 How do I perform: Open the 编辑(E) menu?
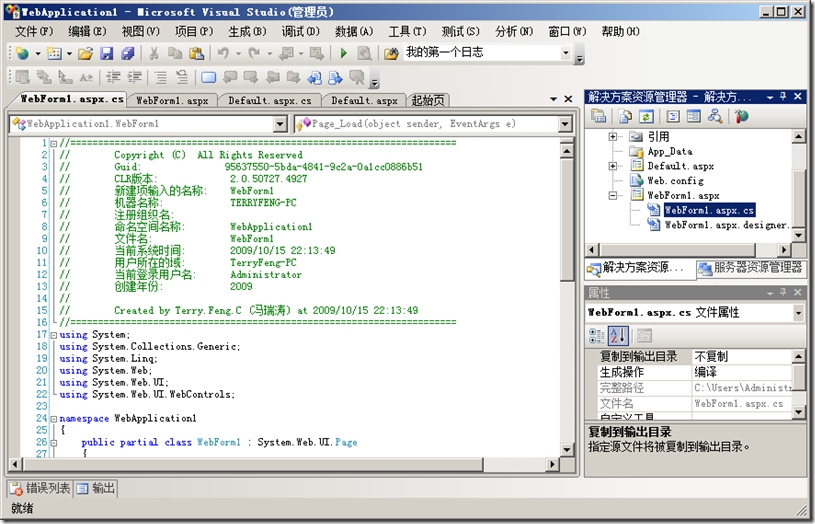click(87, 32)
